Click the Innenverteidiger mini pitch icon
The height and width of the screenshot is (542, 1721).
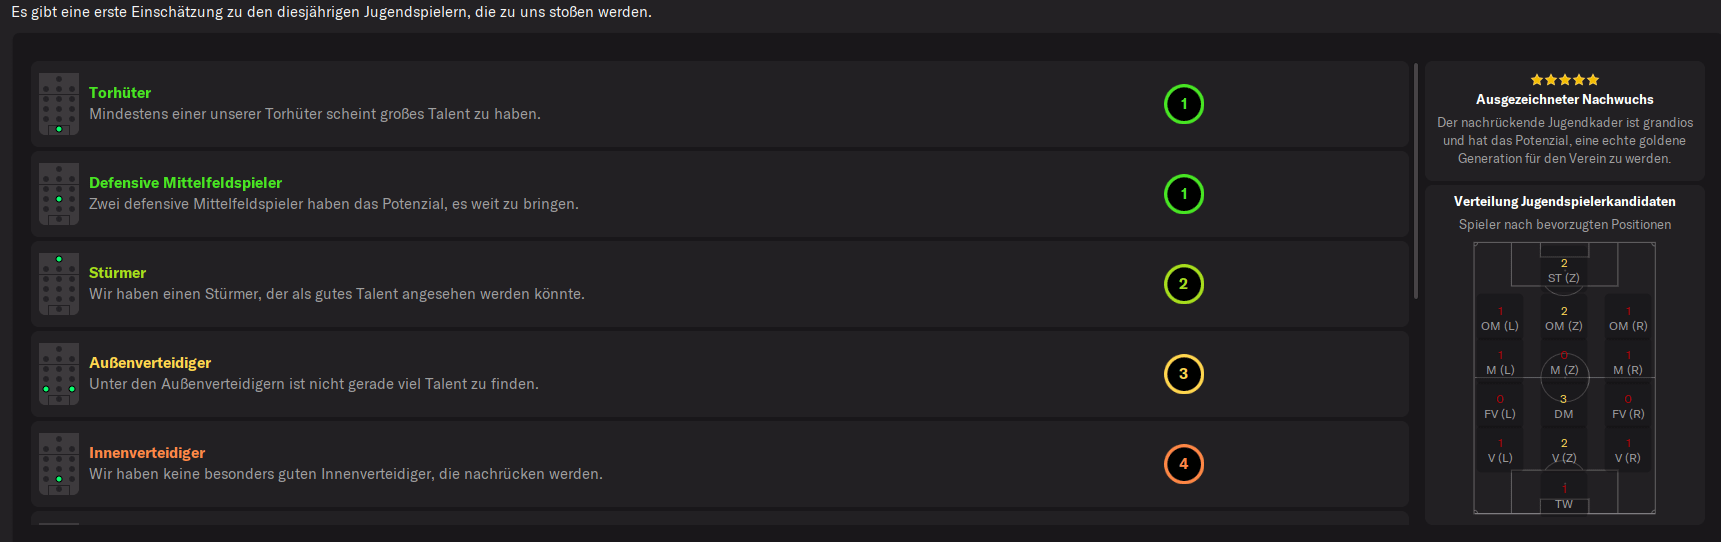59,464
